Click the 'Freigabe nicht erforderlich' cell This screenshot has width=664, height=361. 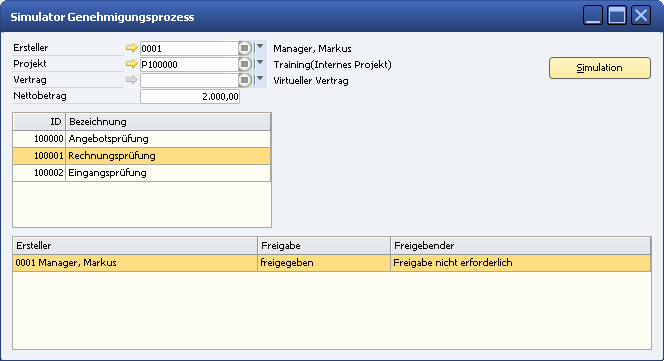(520, 263)
